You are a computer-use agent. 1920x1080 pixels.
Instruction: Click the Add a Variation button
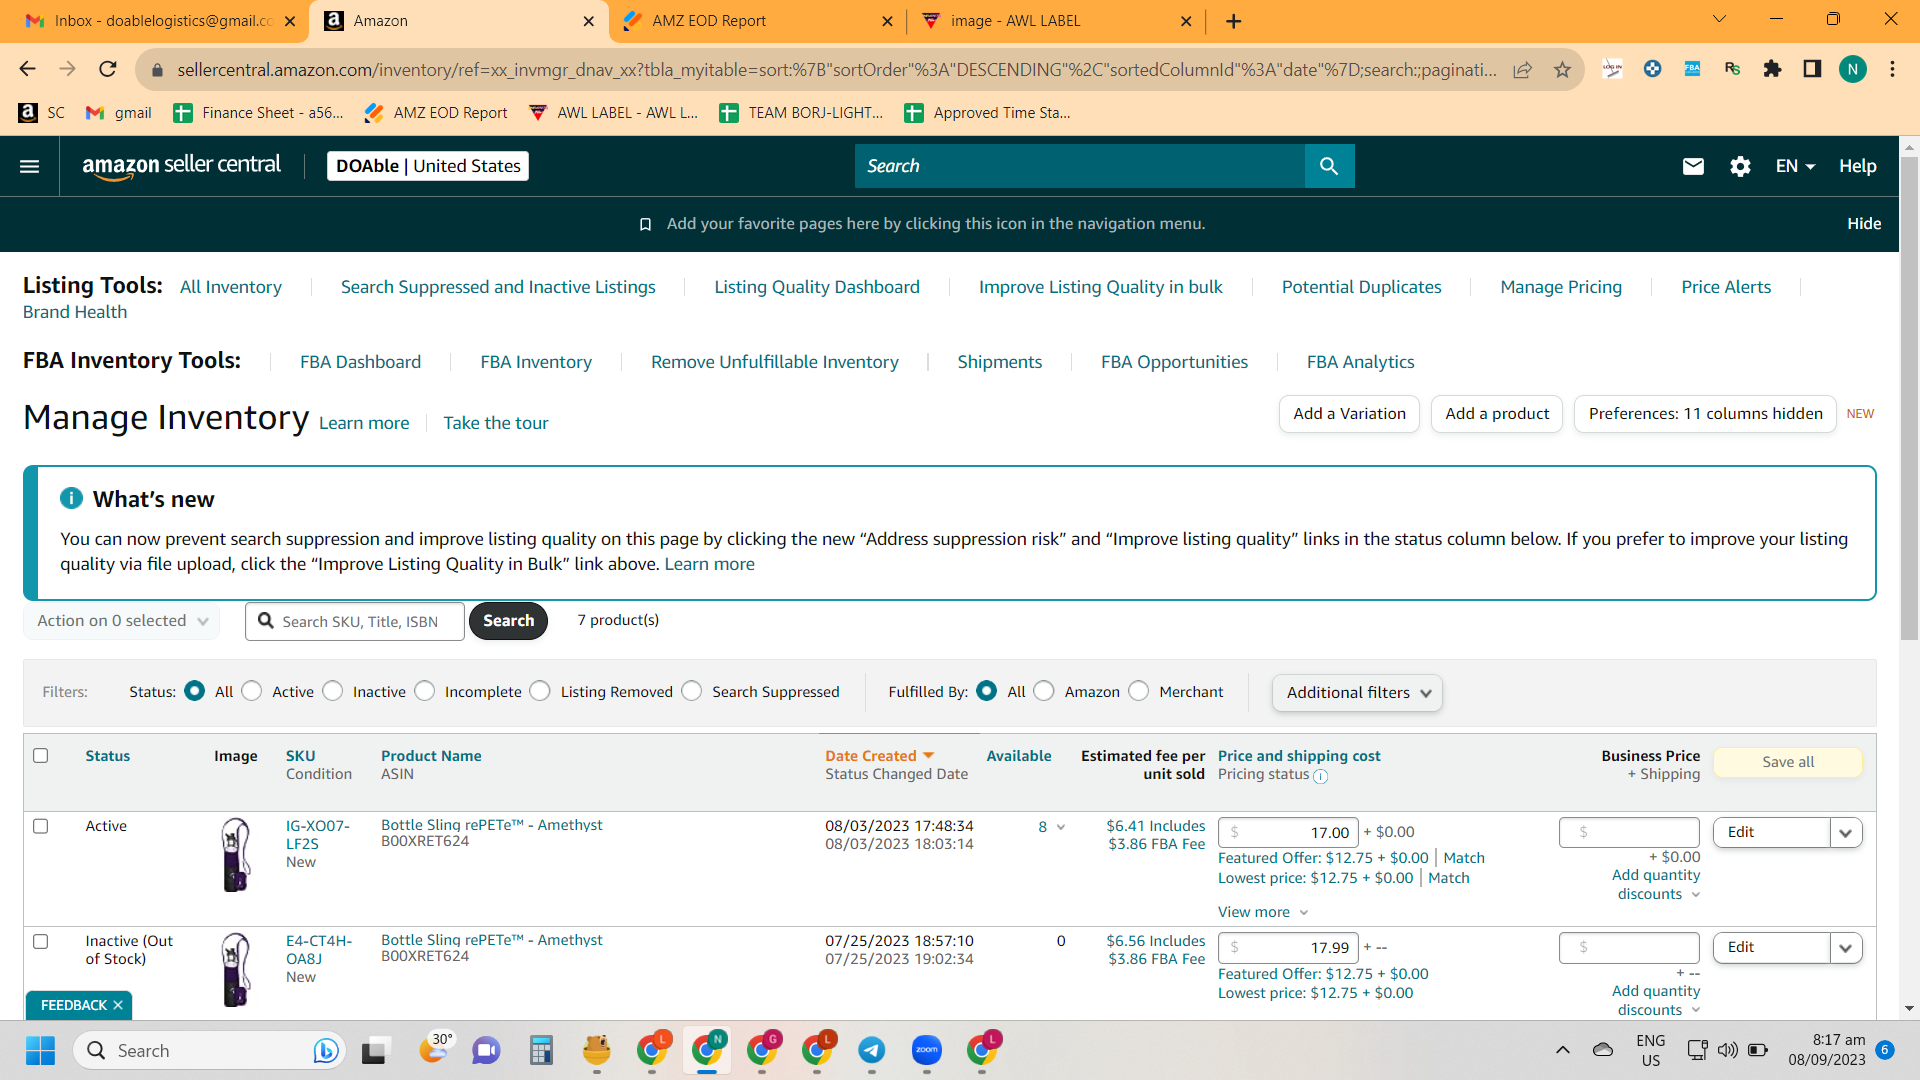pyautogui.click(x=1349, y=414)
